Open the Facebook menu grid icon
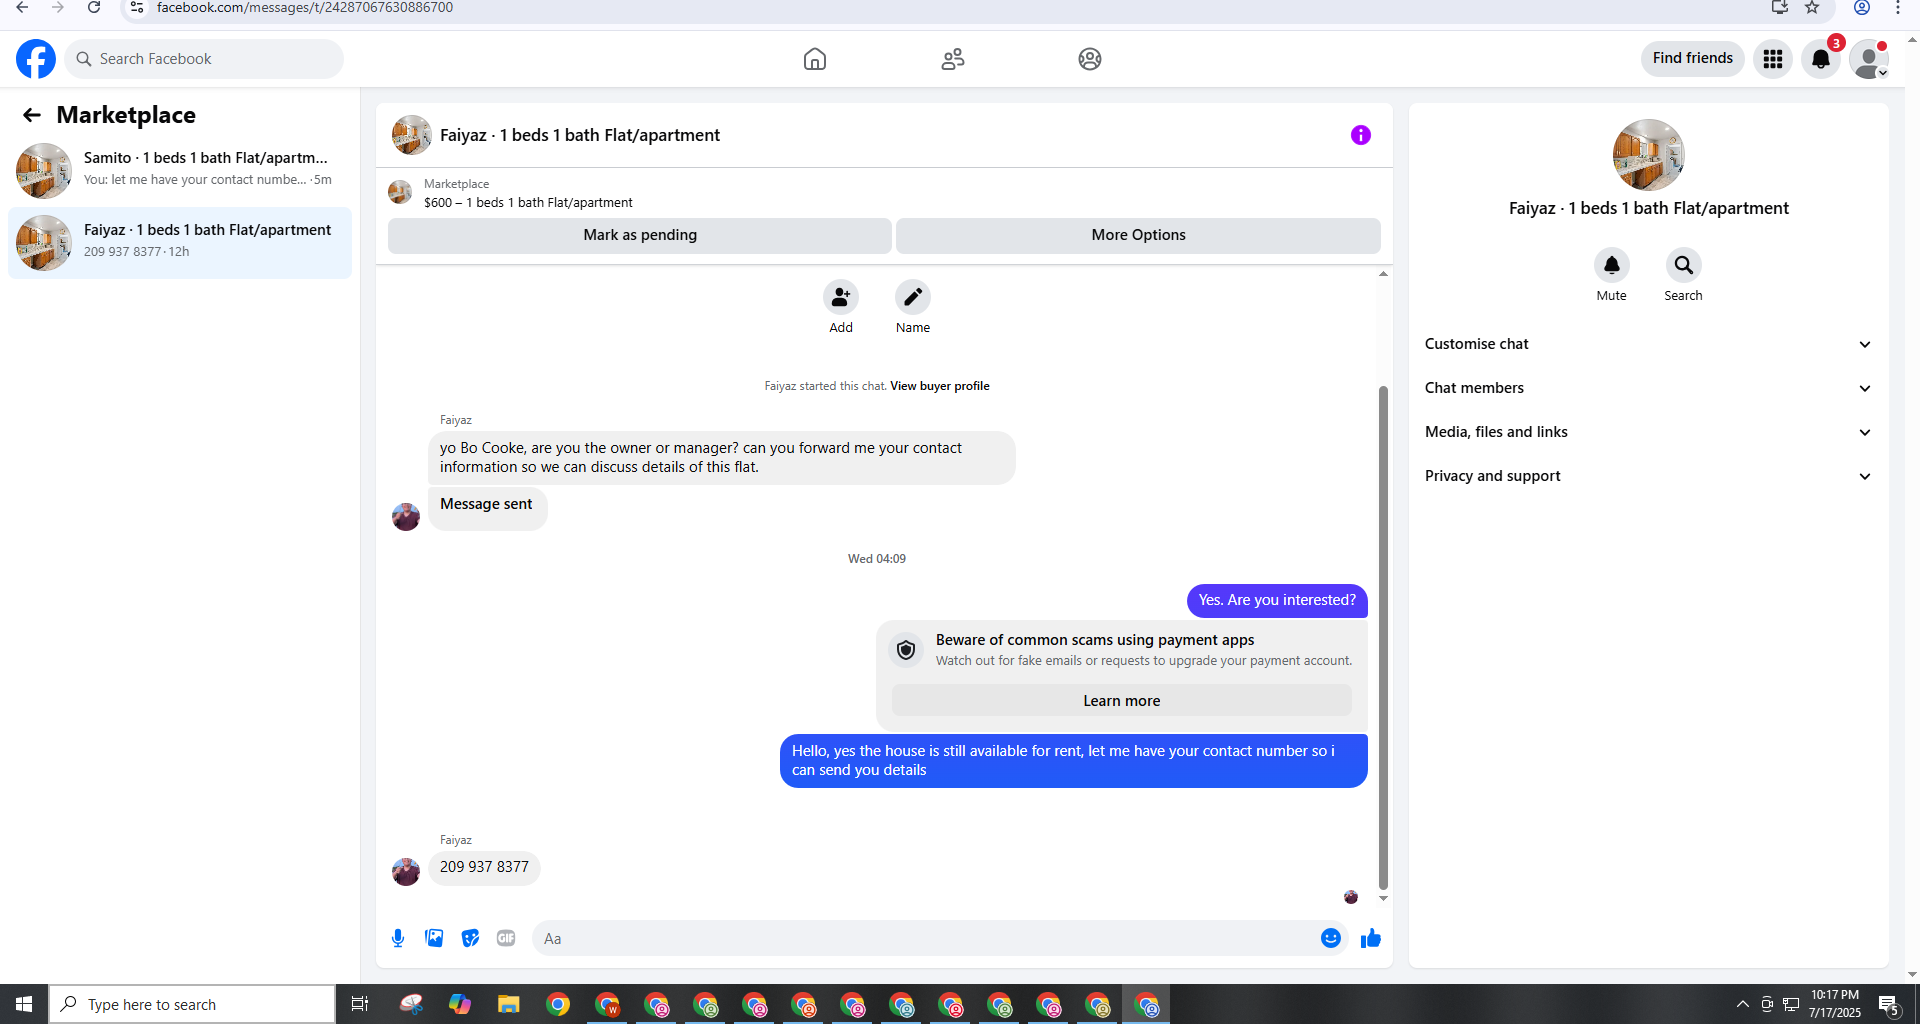The height and width of the screenshot is (1024, 1920). 1773,59
